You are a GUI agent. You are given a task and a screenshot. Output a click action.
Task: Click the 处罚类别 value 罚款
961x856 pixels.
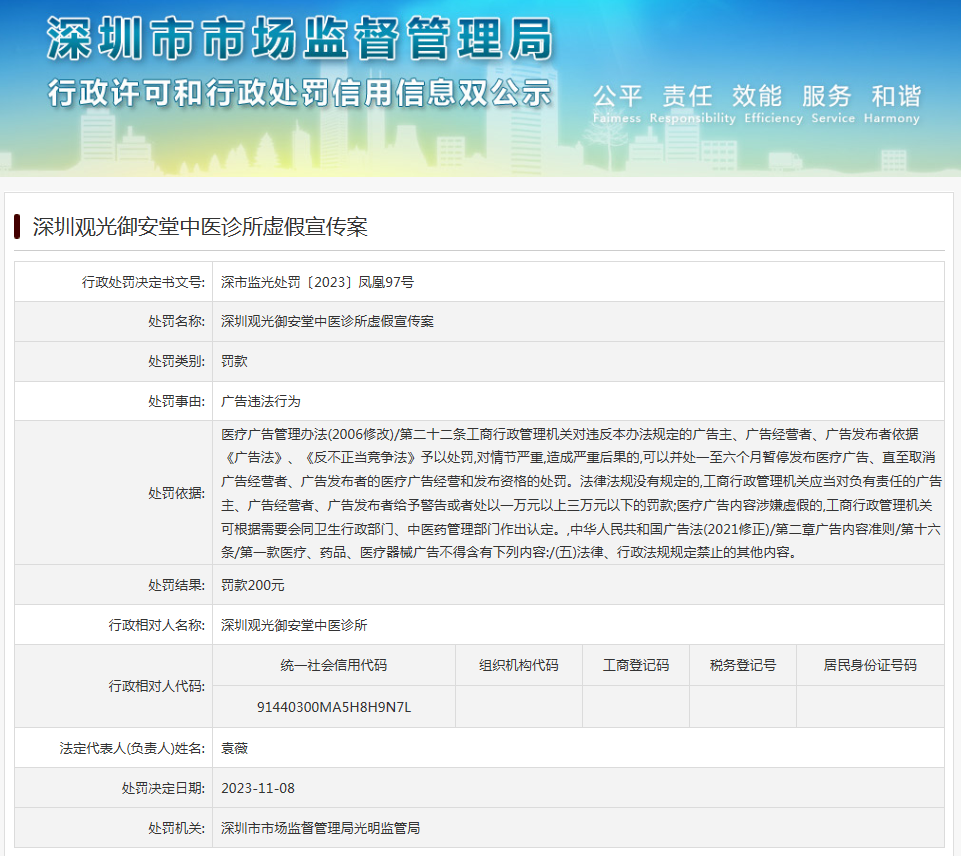(x=234, y=361)
